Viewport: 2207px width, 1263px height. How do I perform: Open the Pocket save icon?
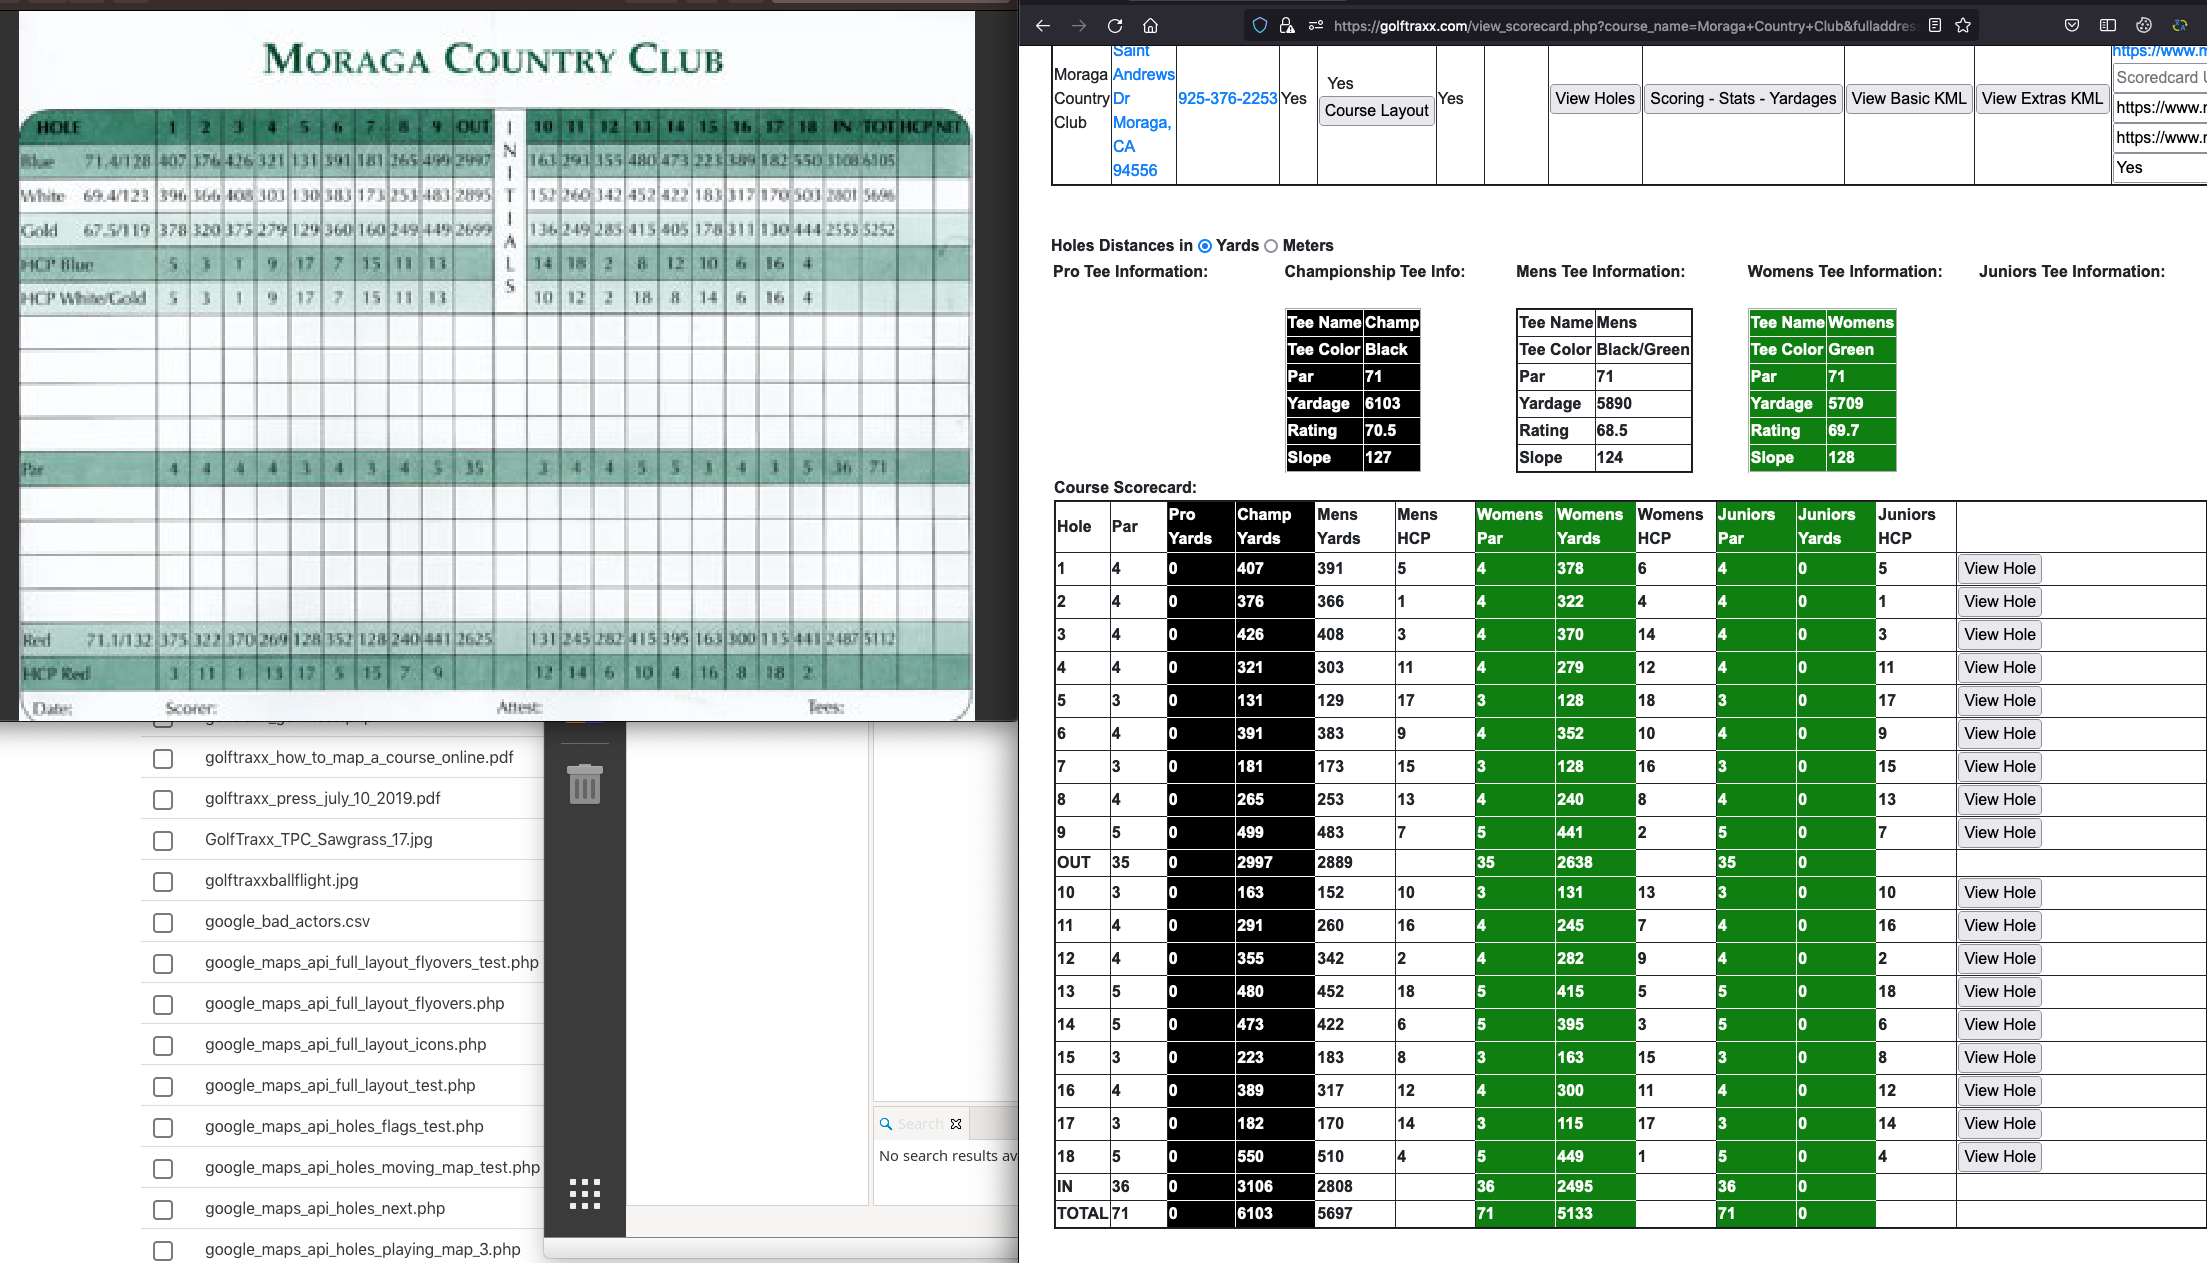pos(2072,26)
